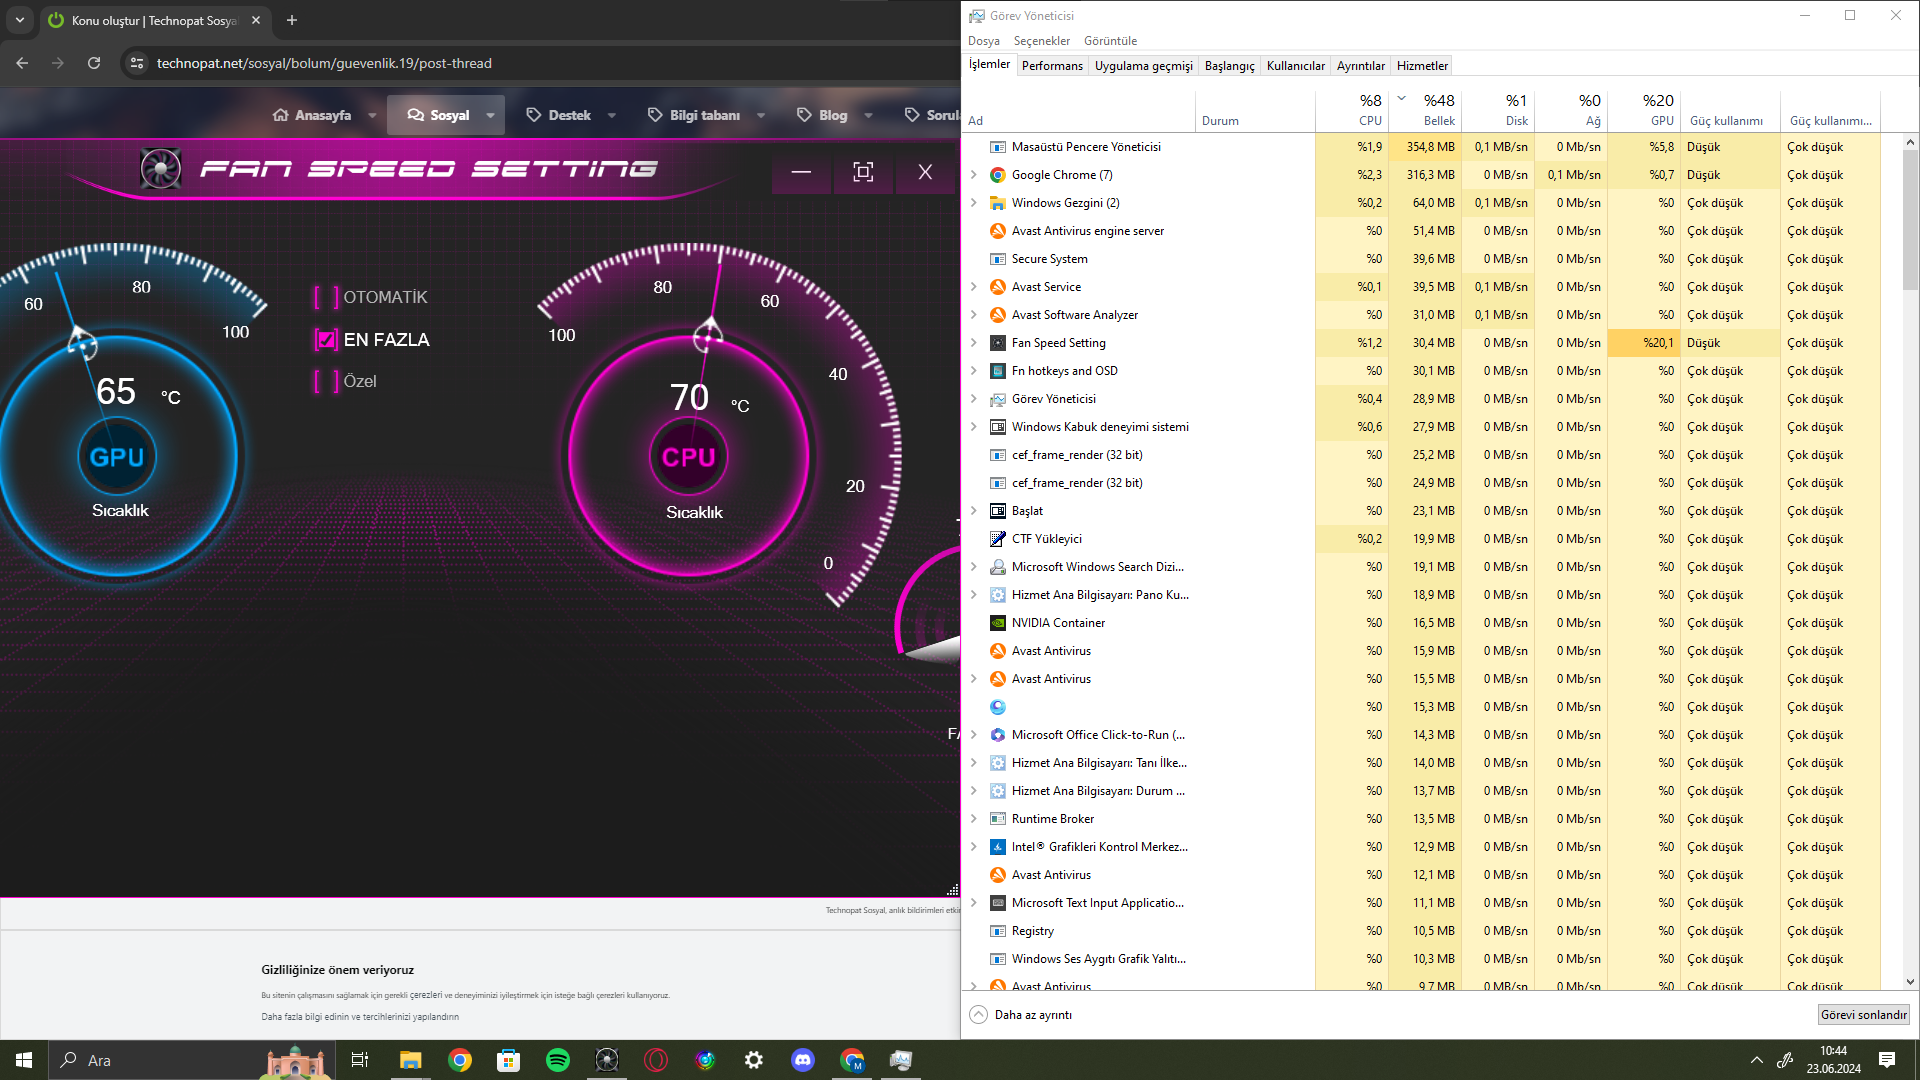This screenshot has height=1080, width=1920.
Task: Reload the Technopat page
Action: [x=94, y=63]
